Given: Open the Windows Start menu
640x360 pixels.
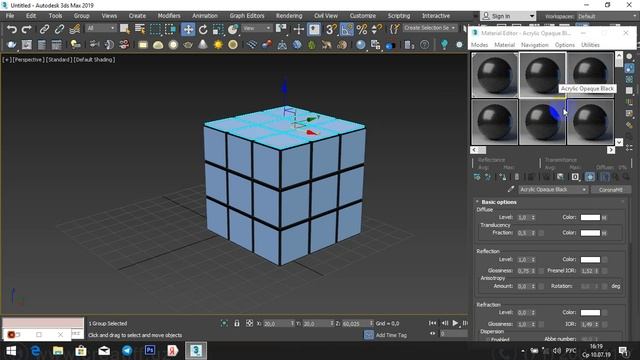Looking at the screenshot, I should pyautogui.click(x=11, y=351).
